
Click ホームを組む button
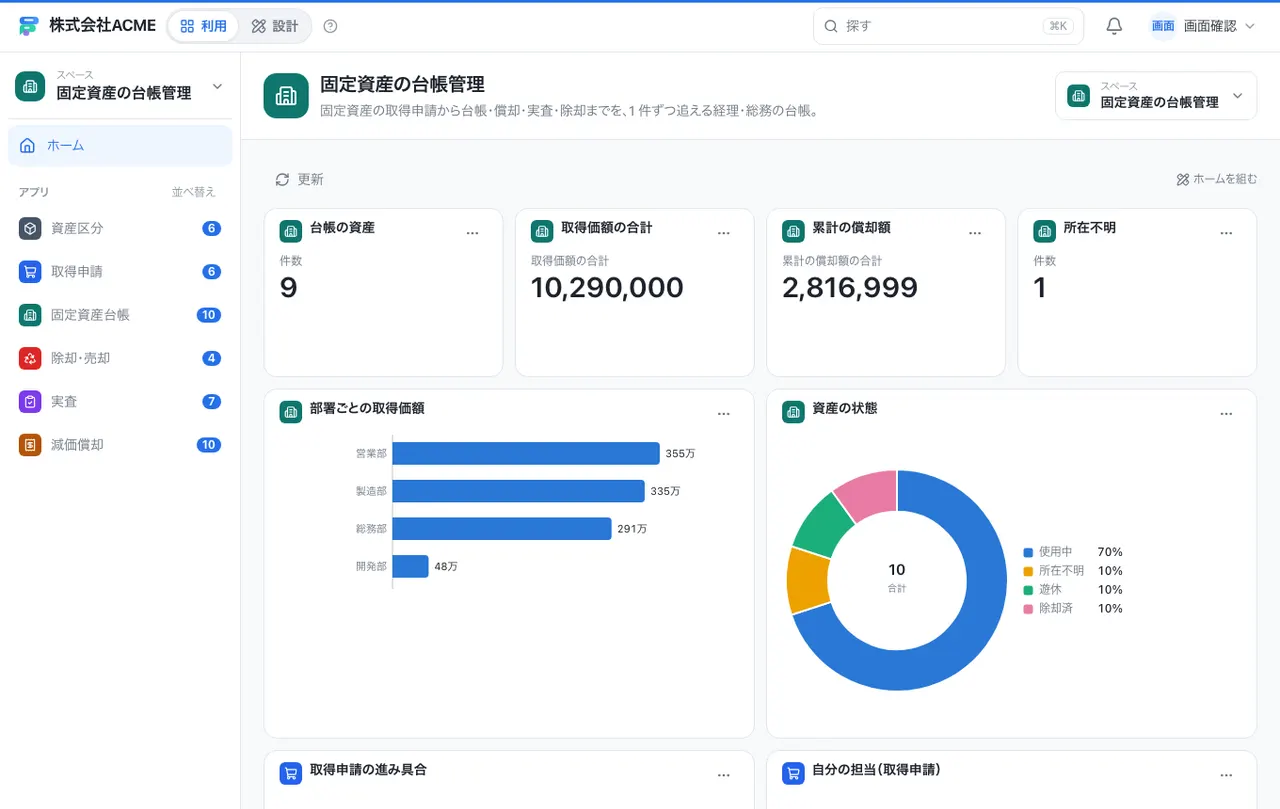[x=1217, y=180]
